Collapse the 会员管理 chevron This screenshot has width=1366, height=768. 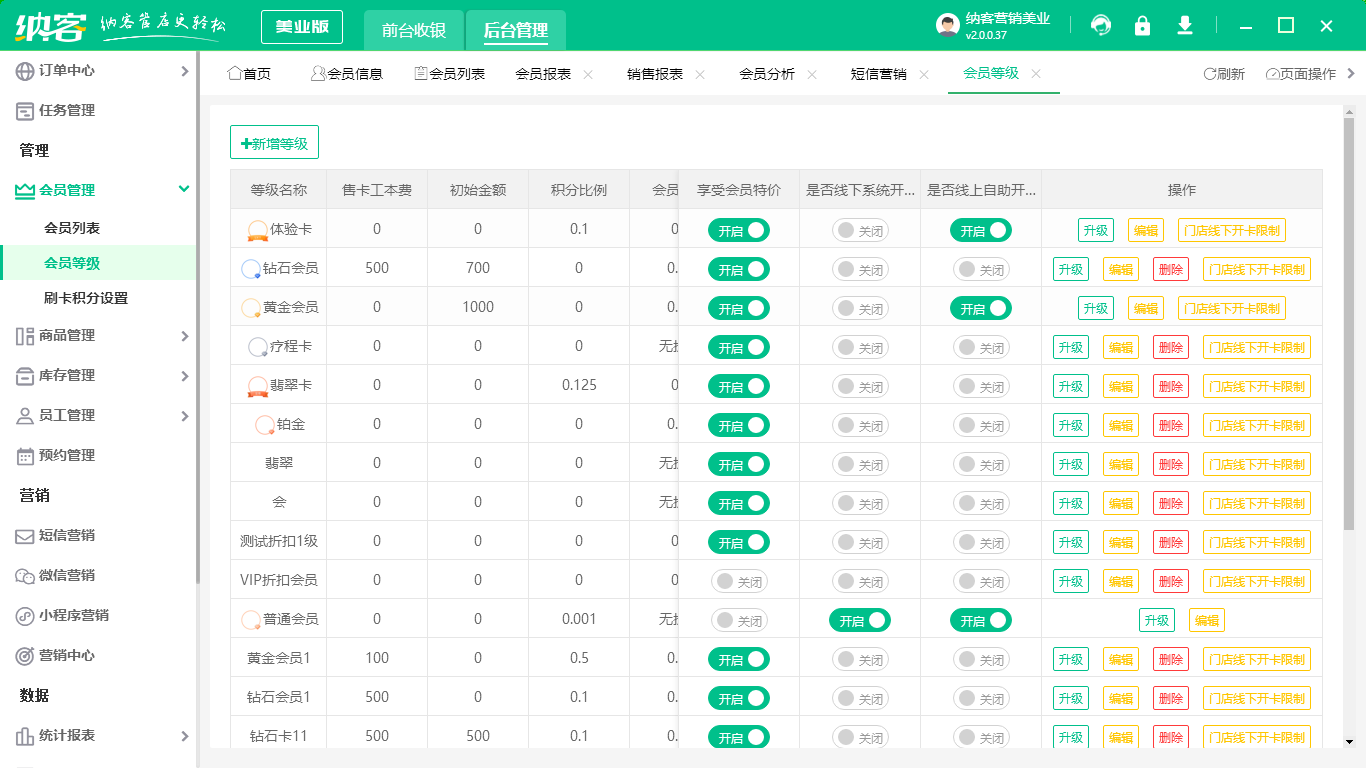click(x=184, y=189)
